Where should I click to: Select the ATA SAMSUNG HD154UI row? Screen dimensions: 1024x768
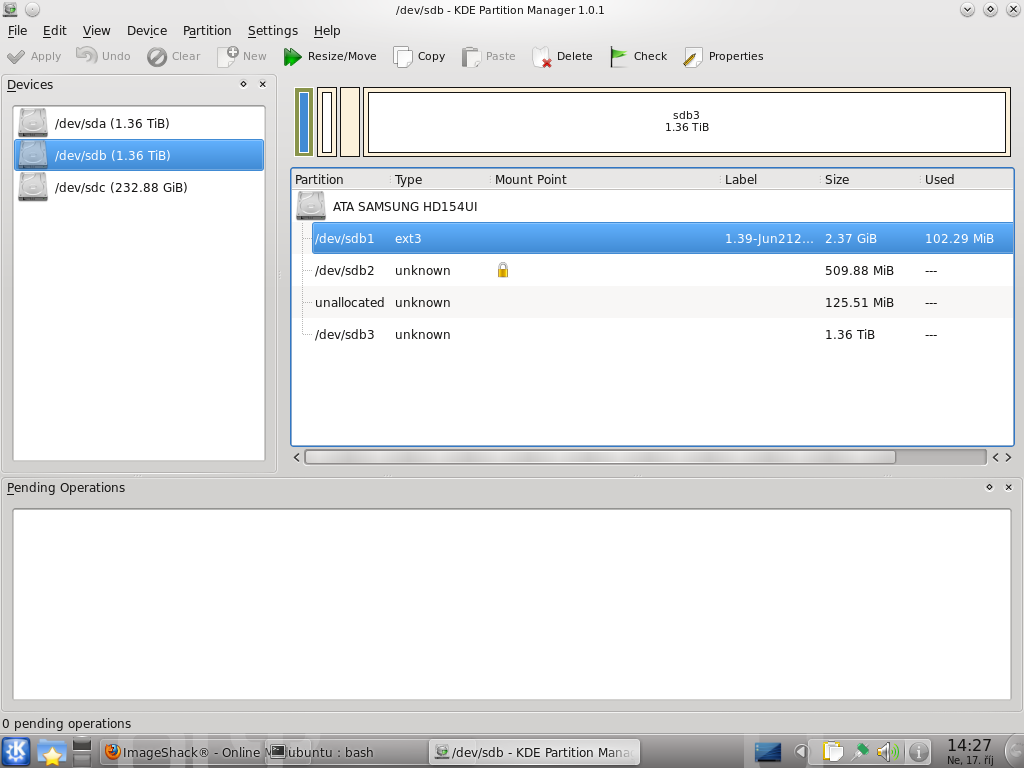pos(652,206)
